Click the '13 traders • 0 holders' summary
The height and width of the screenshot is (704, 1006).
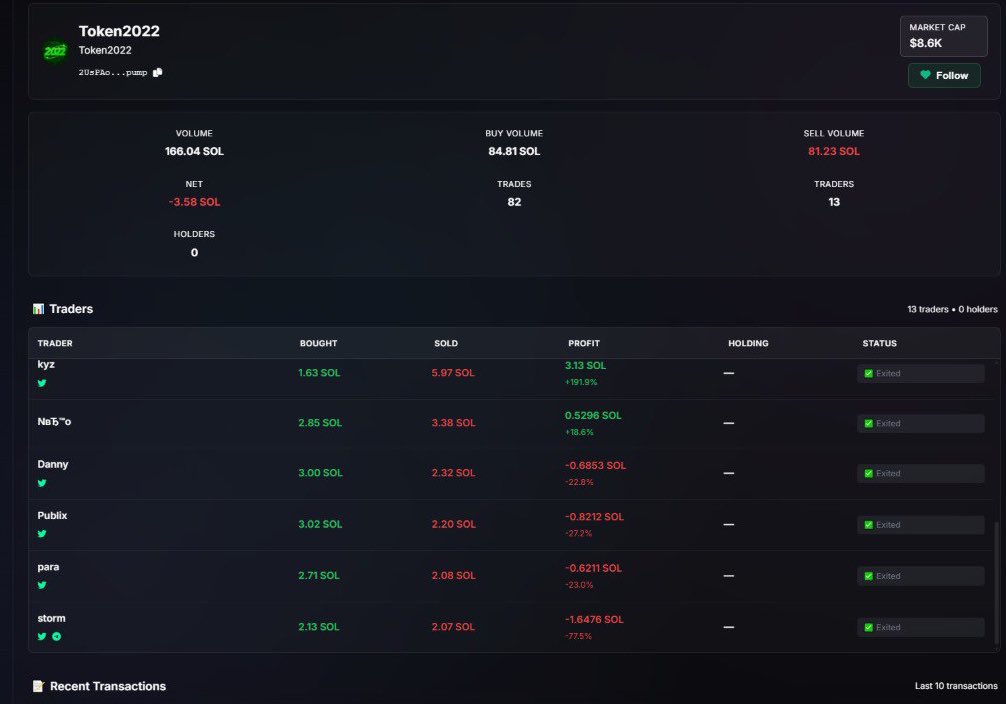coord(952,309)
